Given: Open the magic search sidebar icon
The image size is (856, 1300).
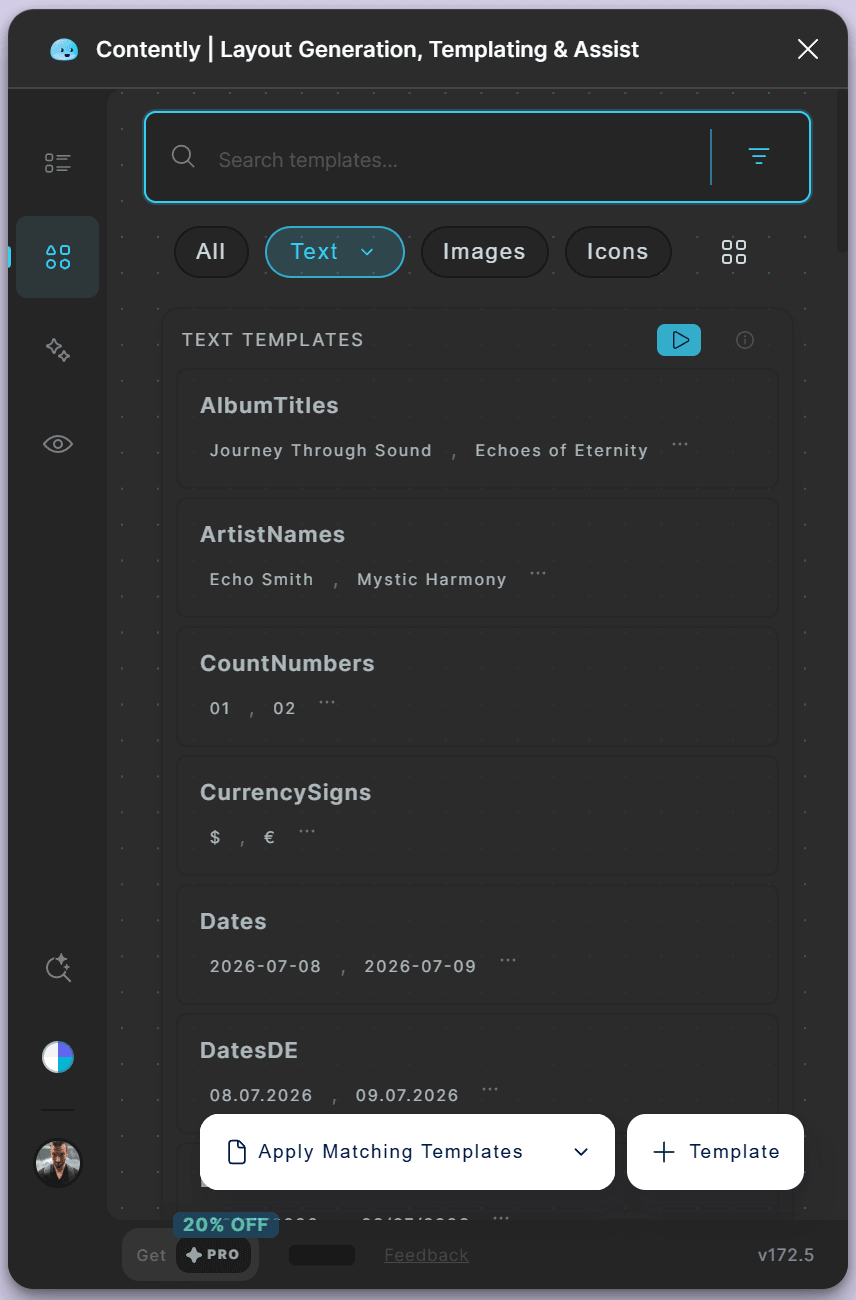Looking at the screenshot, I should point(58,968).
